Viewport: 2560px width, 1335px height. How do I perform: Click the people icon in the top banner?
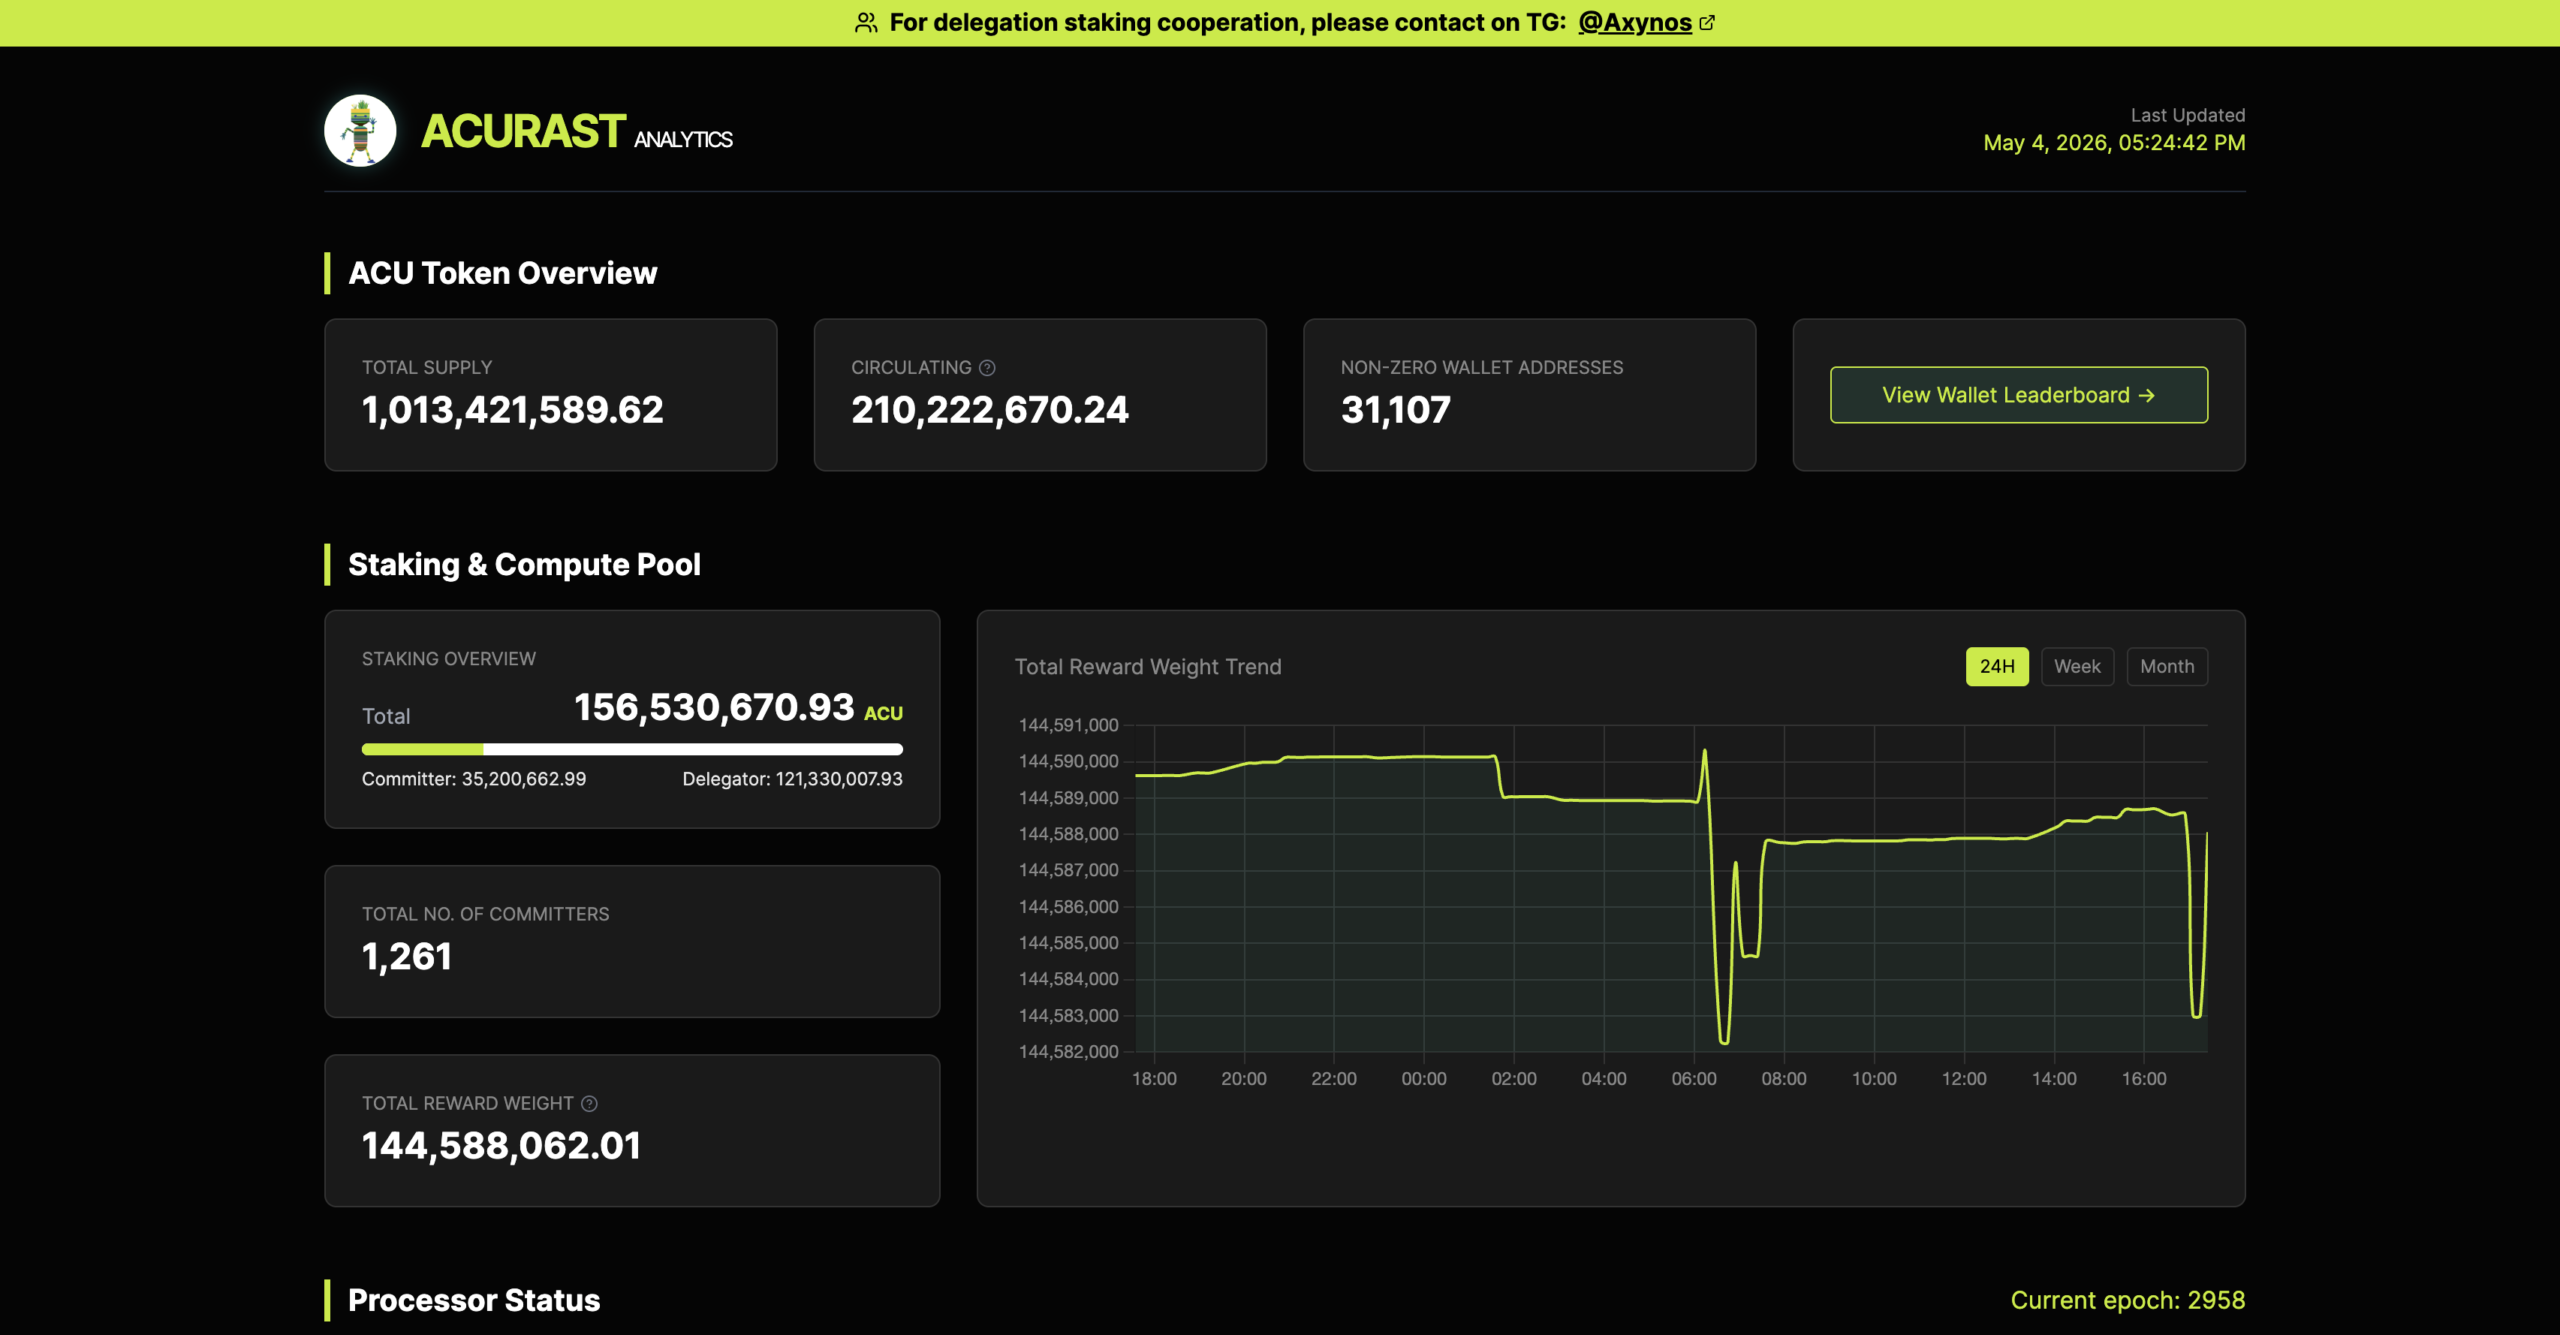(866, 23)
